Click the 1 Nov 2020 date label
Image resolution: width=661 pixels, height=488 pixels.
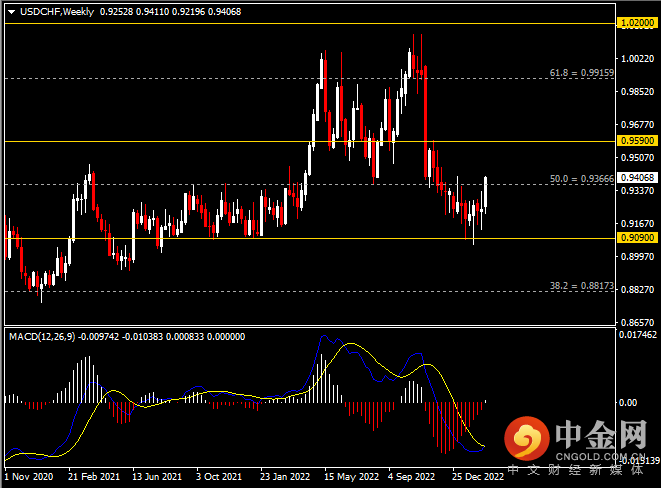point(30,477)
